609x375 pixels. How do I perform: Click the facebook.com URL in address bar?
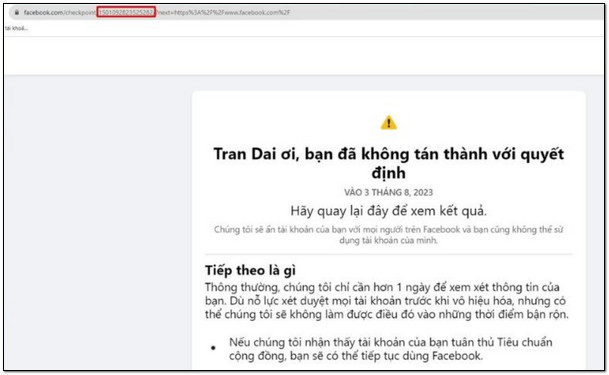point(157,12)
